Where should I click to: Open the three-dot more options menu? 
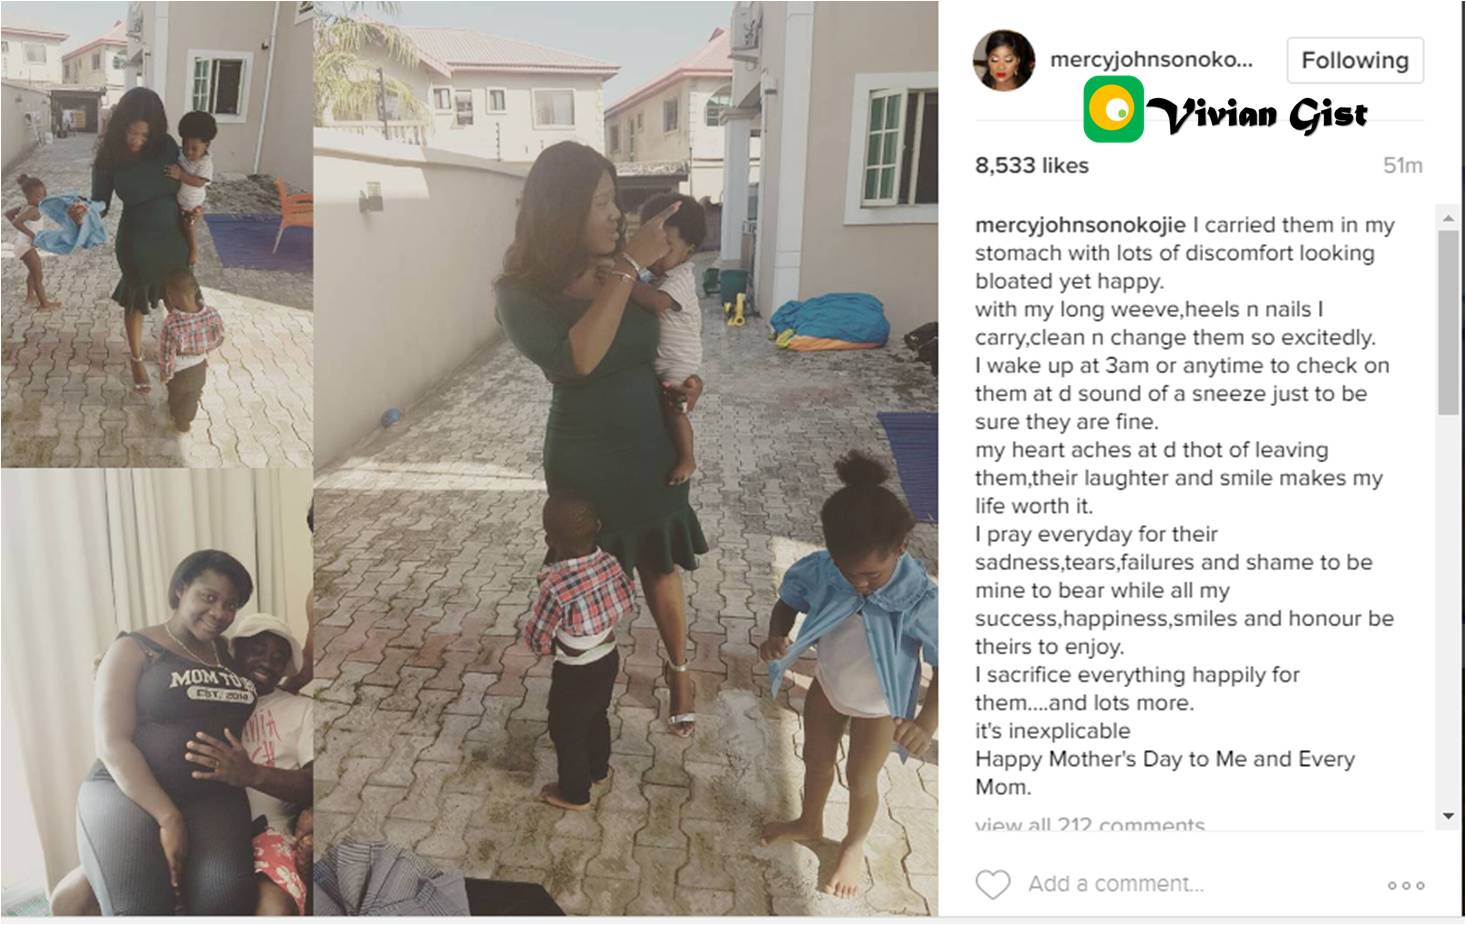(x=1405, y=885)
